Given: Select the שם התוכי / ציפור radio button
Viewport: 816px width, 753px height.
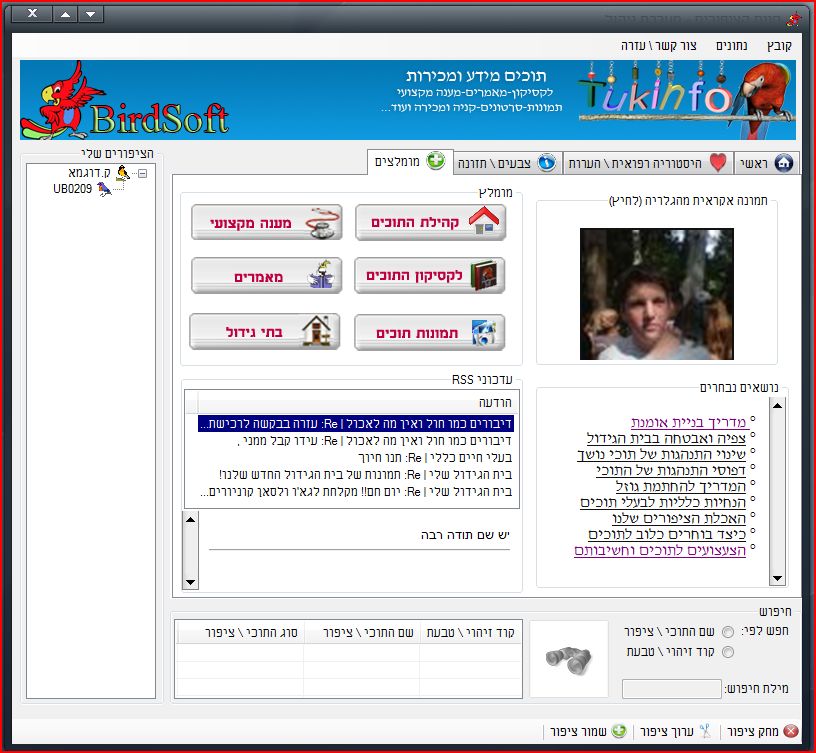Looking at the screenshot, I should pos(727,631).
